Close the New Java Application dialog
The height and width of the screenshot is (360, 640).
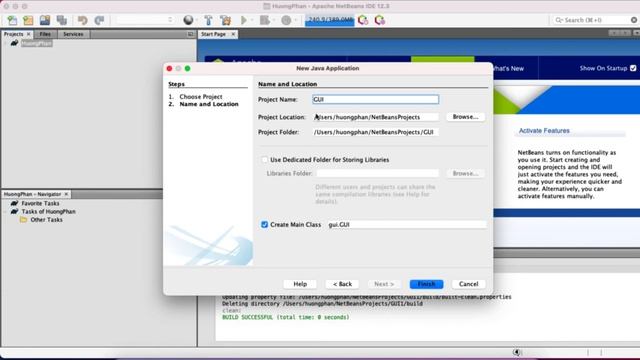[x=169, y=69]
